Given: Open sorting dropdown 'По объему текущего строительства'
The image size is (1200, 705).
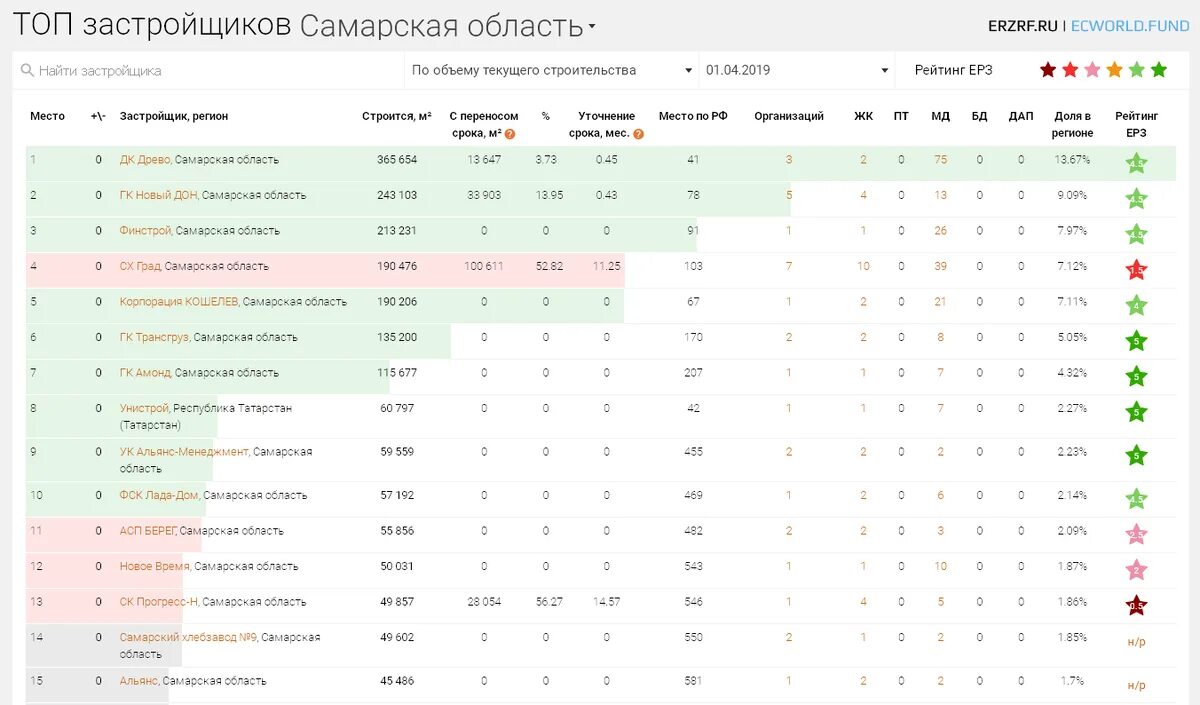Looking at the screenshot, I should pyautogui.click(x=553, y=70).
